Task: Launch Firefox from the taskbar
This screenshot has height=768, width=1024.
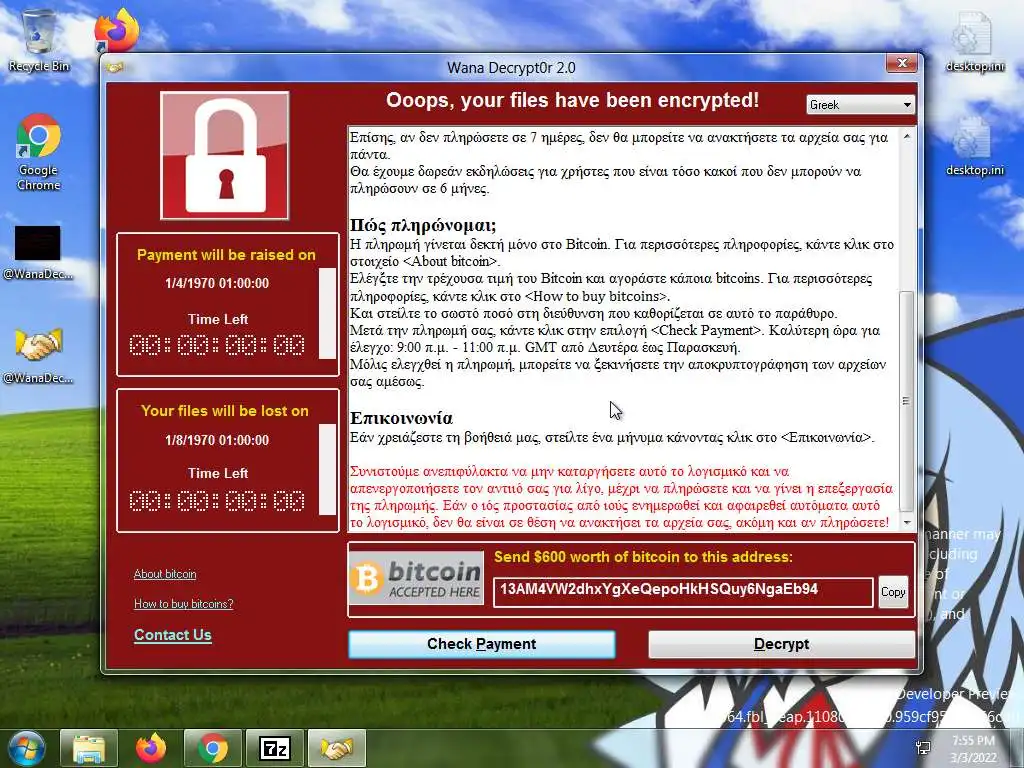Action: click(150, 748)
